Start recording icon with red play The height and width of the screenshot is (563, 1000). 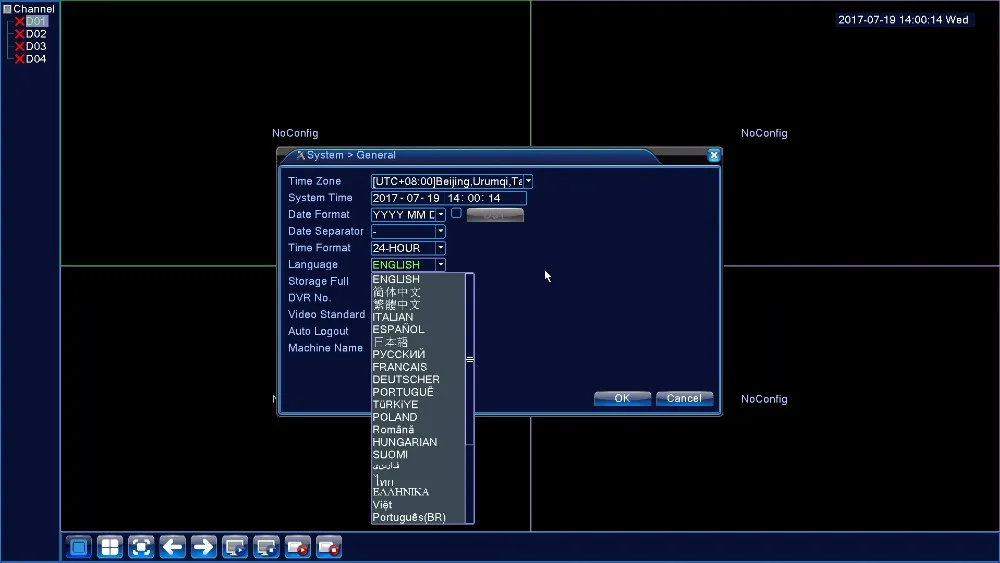(x=297, y=547)
